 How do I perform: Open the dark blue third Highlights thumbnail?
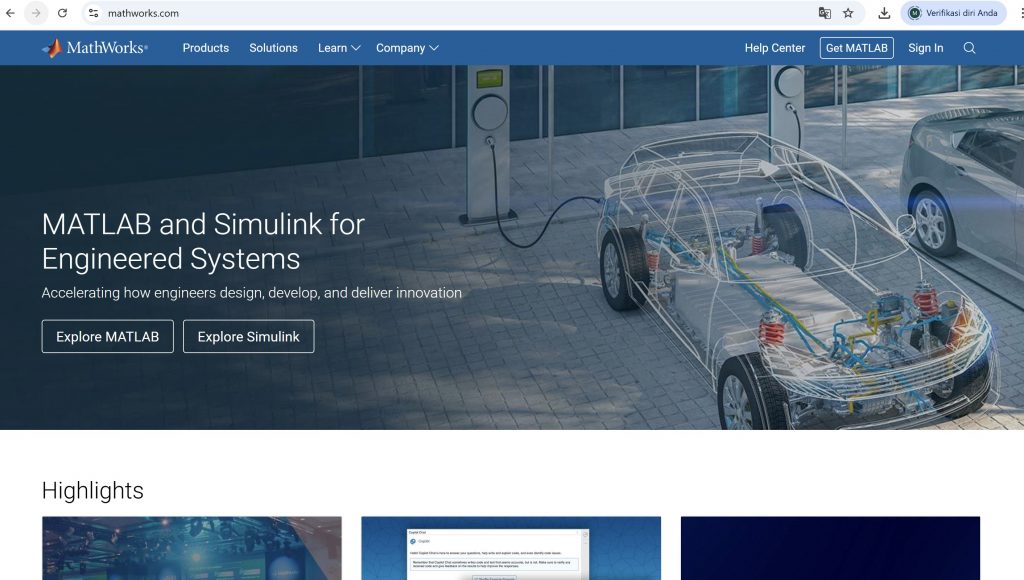coord(830,548)
